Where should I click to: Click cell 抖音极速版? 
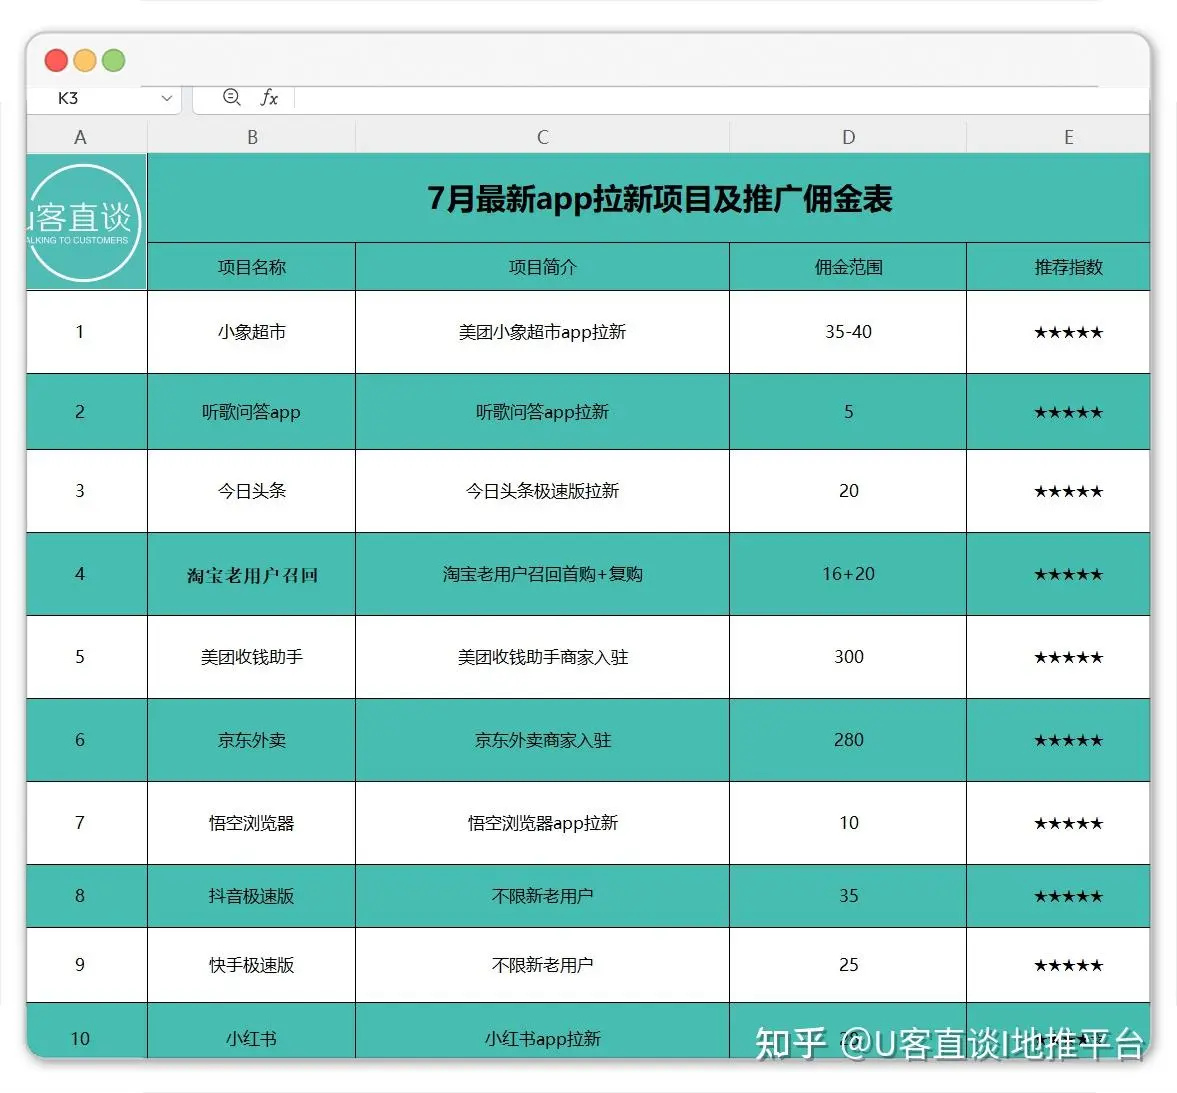(251, 896)
